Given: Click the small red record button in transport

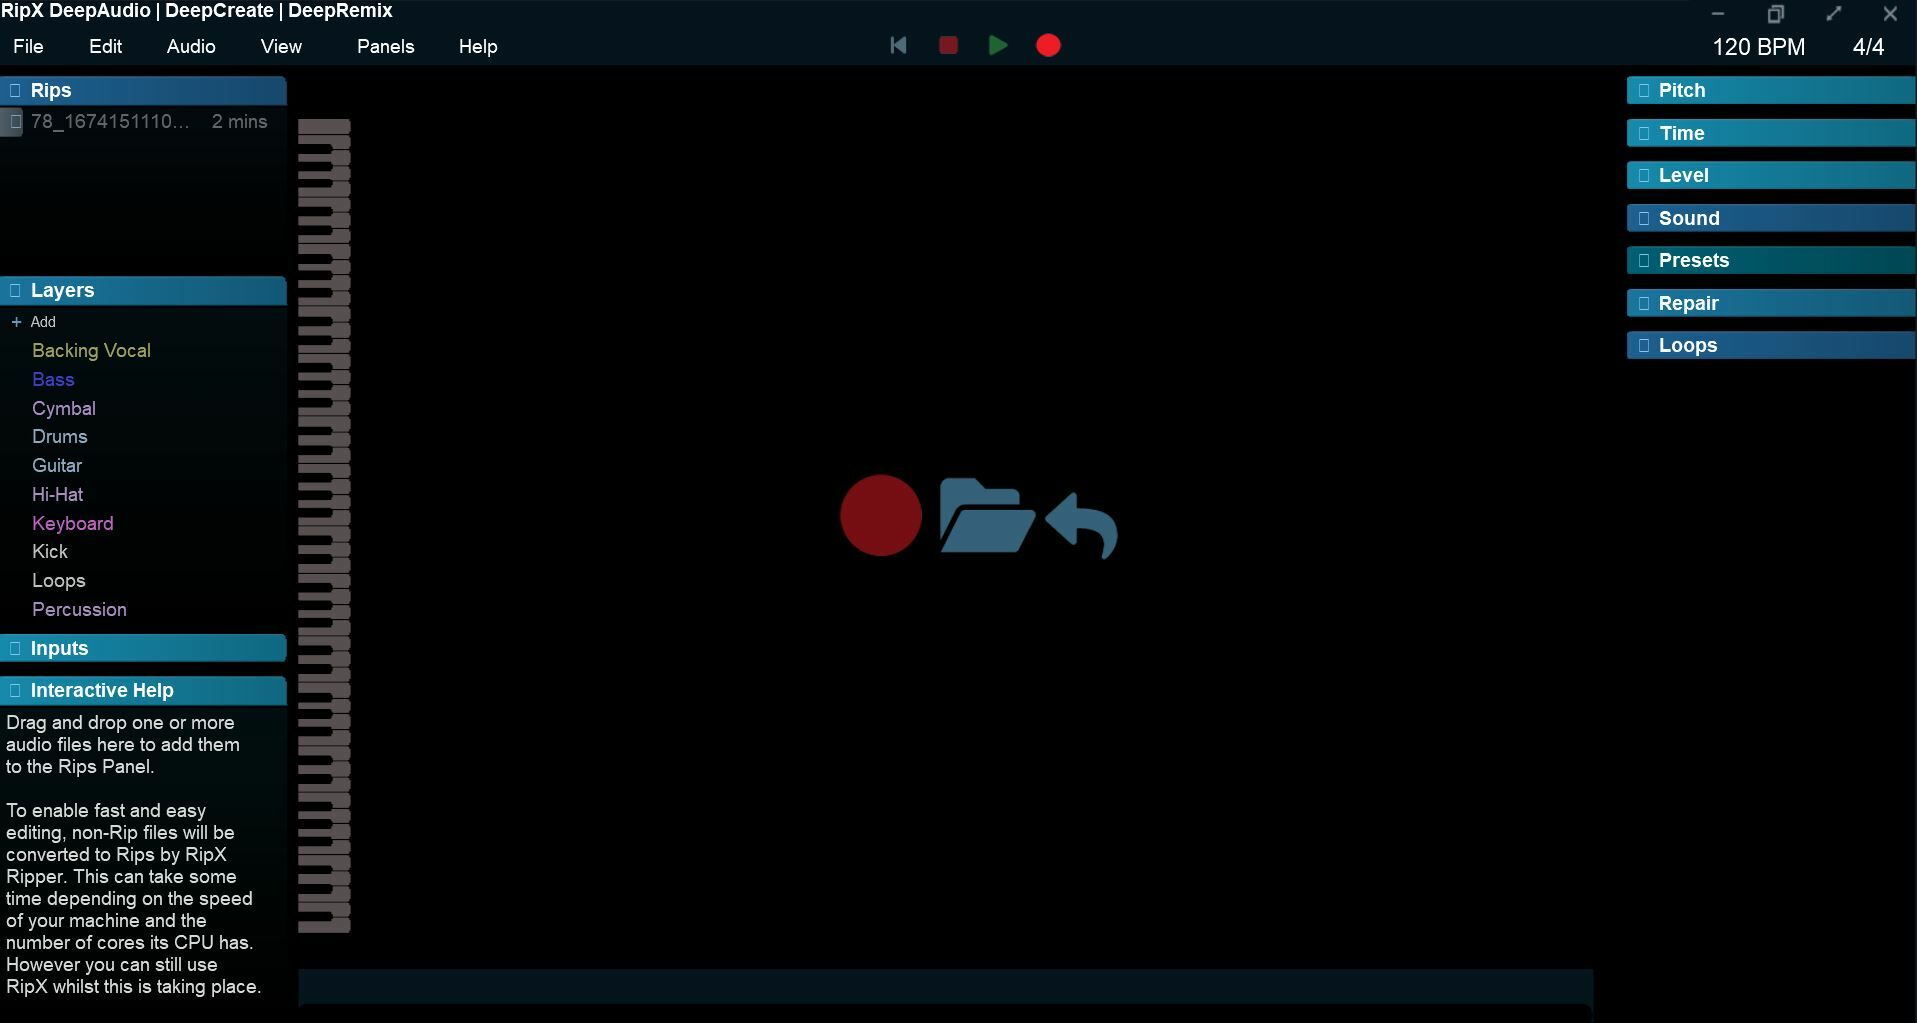Looking at the screenshot, I should click(x=1048, y=45).
